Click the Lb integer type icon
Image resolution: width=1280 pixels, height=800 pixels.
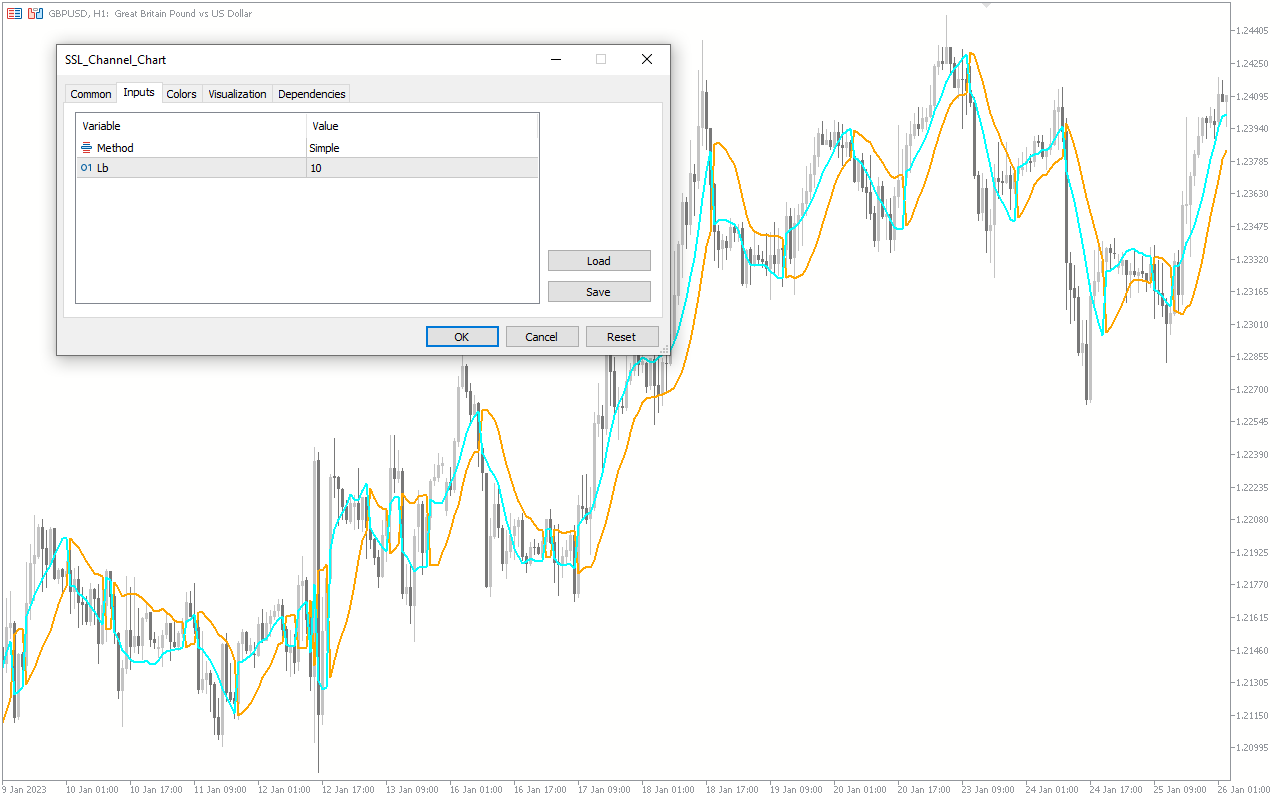[x=86, y=168]
